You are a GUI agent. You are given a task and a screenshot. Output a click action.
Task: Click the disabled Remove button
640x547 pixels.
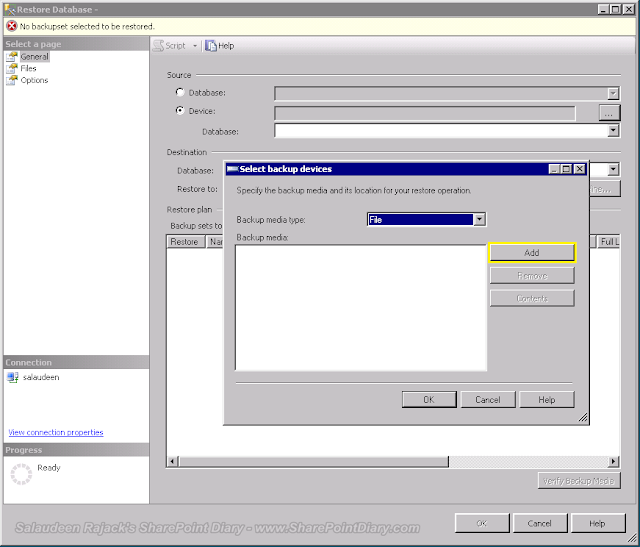[532, 276]
